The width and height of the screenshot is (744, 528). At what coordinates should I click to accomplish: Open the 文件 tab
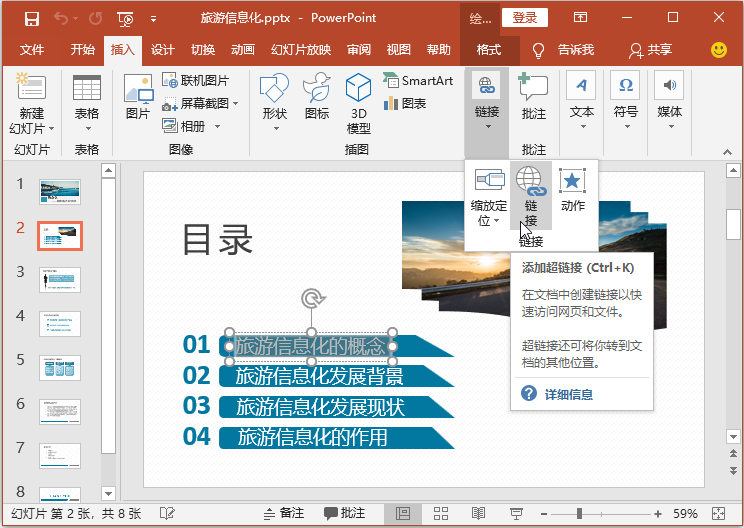point(32,50)
